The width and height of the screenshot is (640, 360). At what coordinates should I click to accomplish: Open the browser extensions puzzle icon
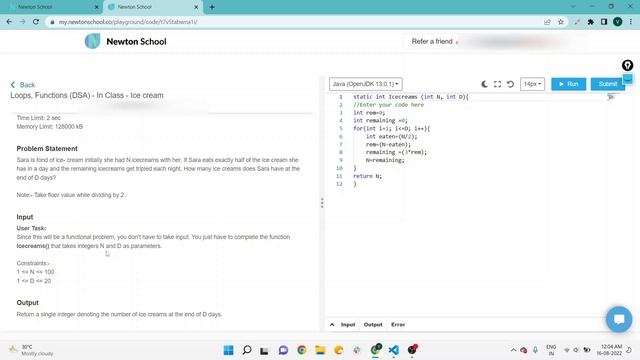(591, 22)
